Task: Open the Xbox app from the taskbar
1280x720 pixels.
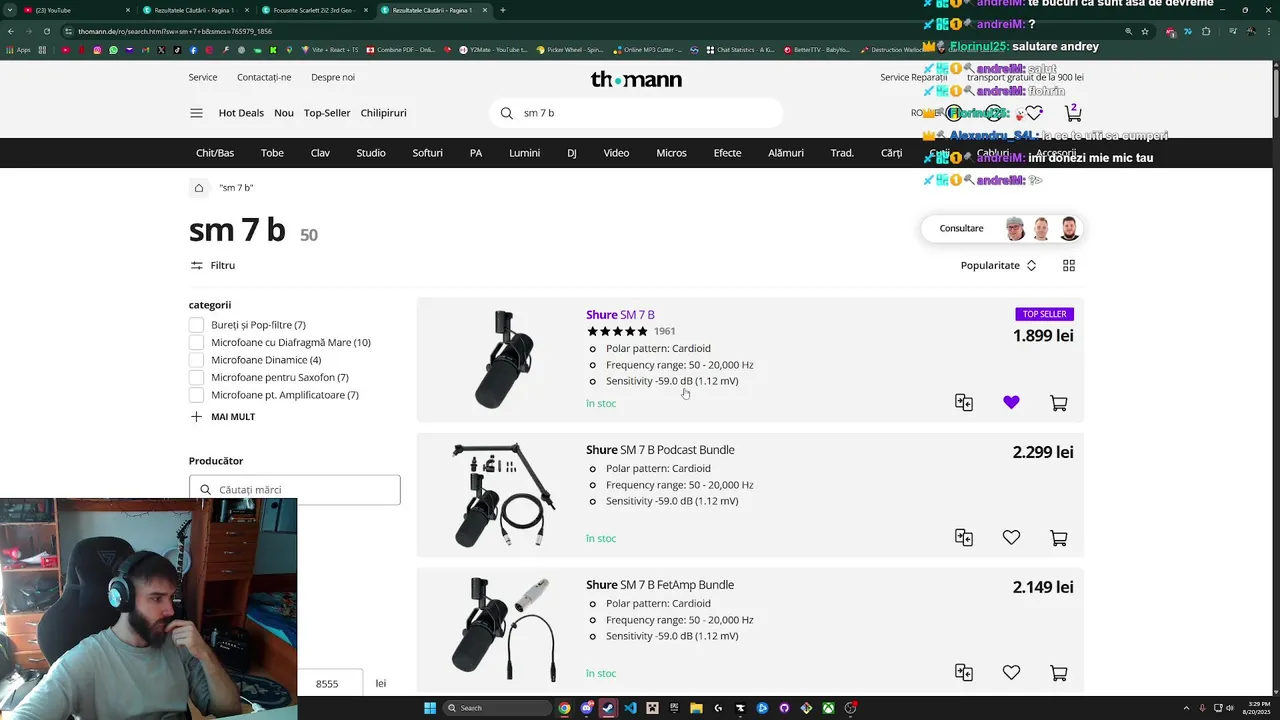Action: [829, 708]
